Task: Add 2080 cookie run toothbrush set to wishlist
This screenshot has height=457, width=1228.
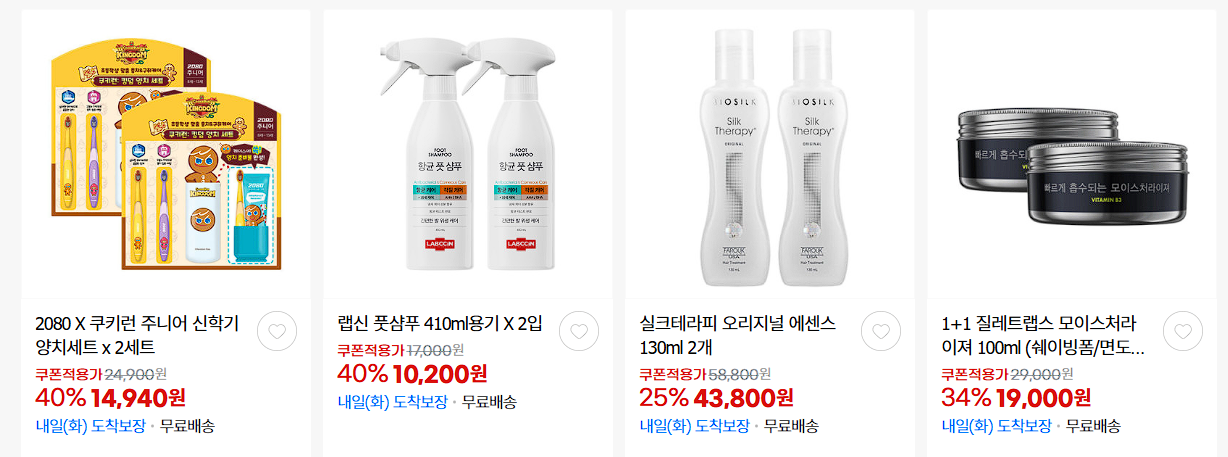Action: tap(277, 332)
